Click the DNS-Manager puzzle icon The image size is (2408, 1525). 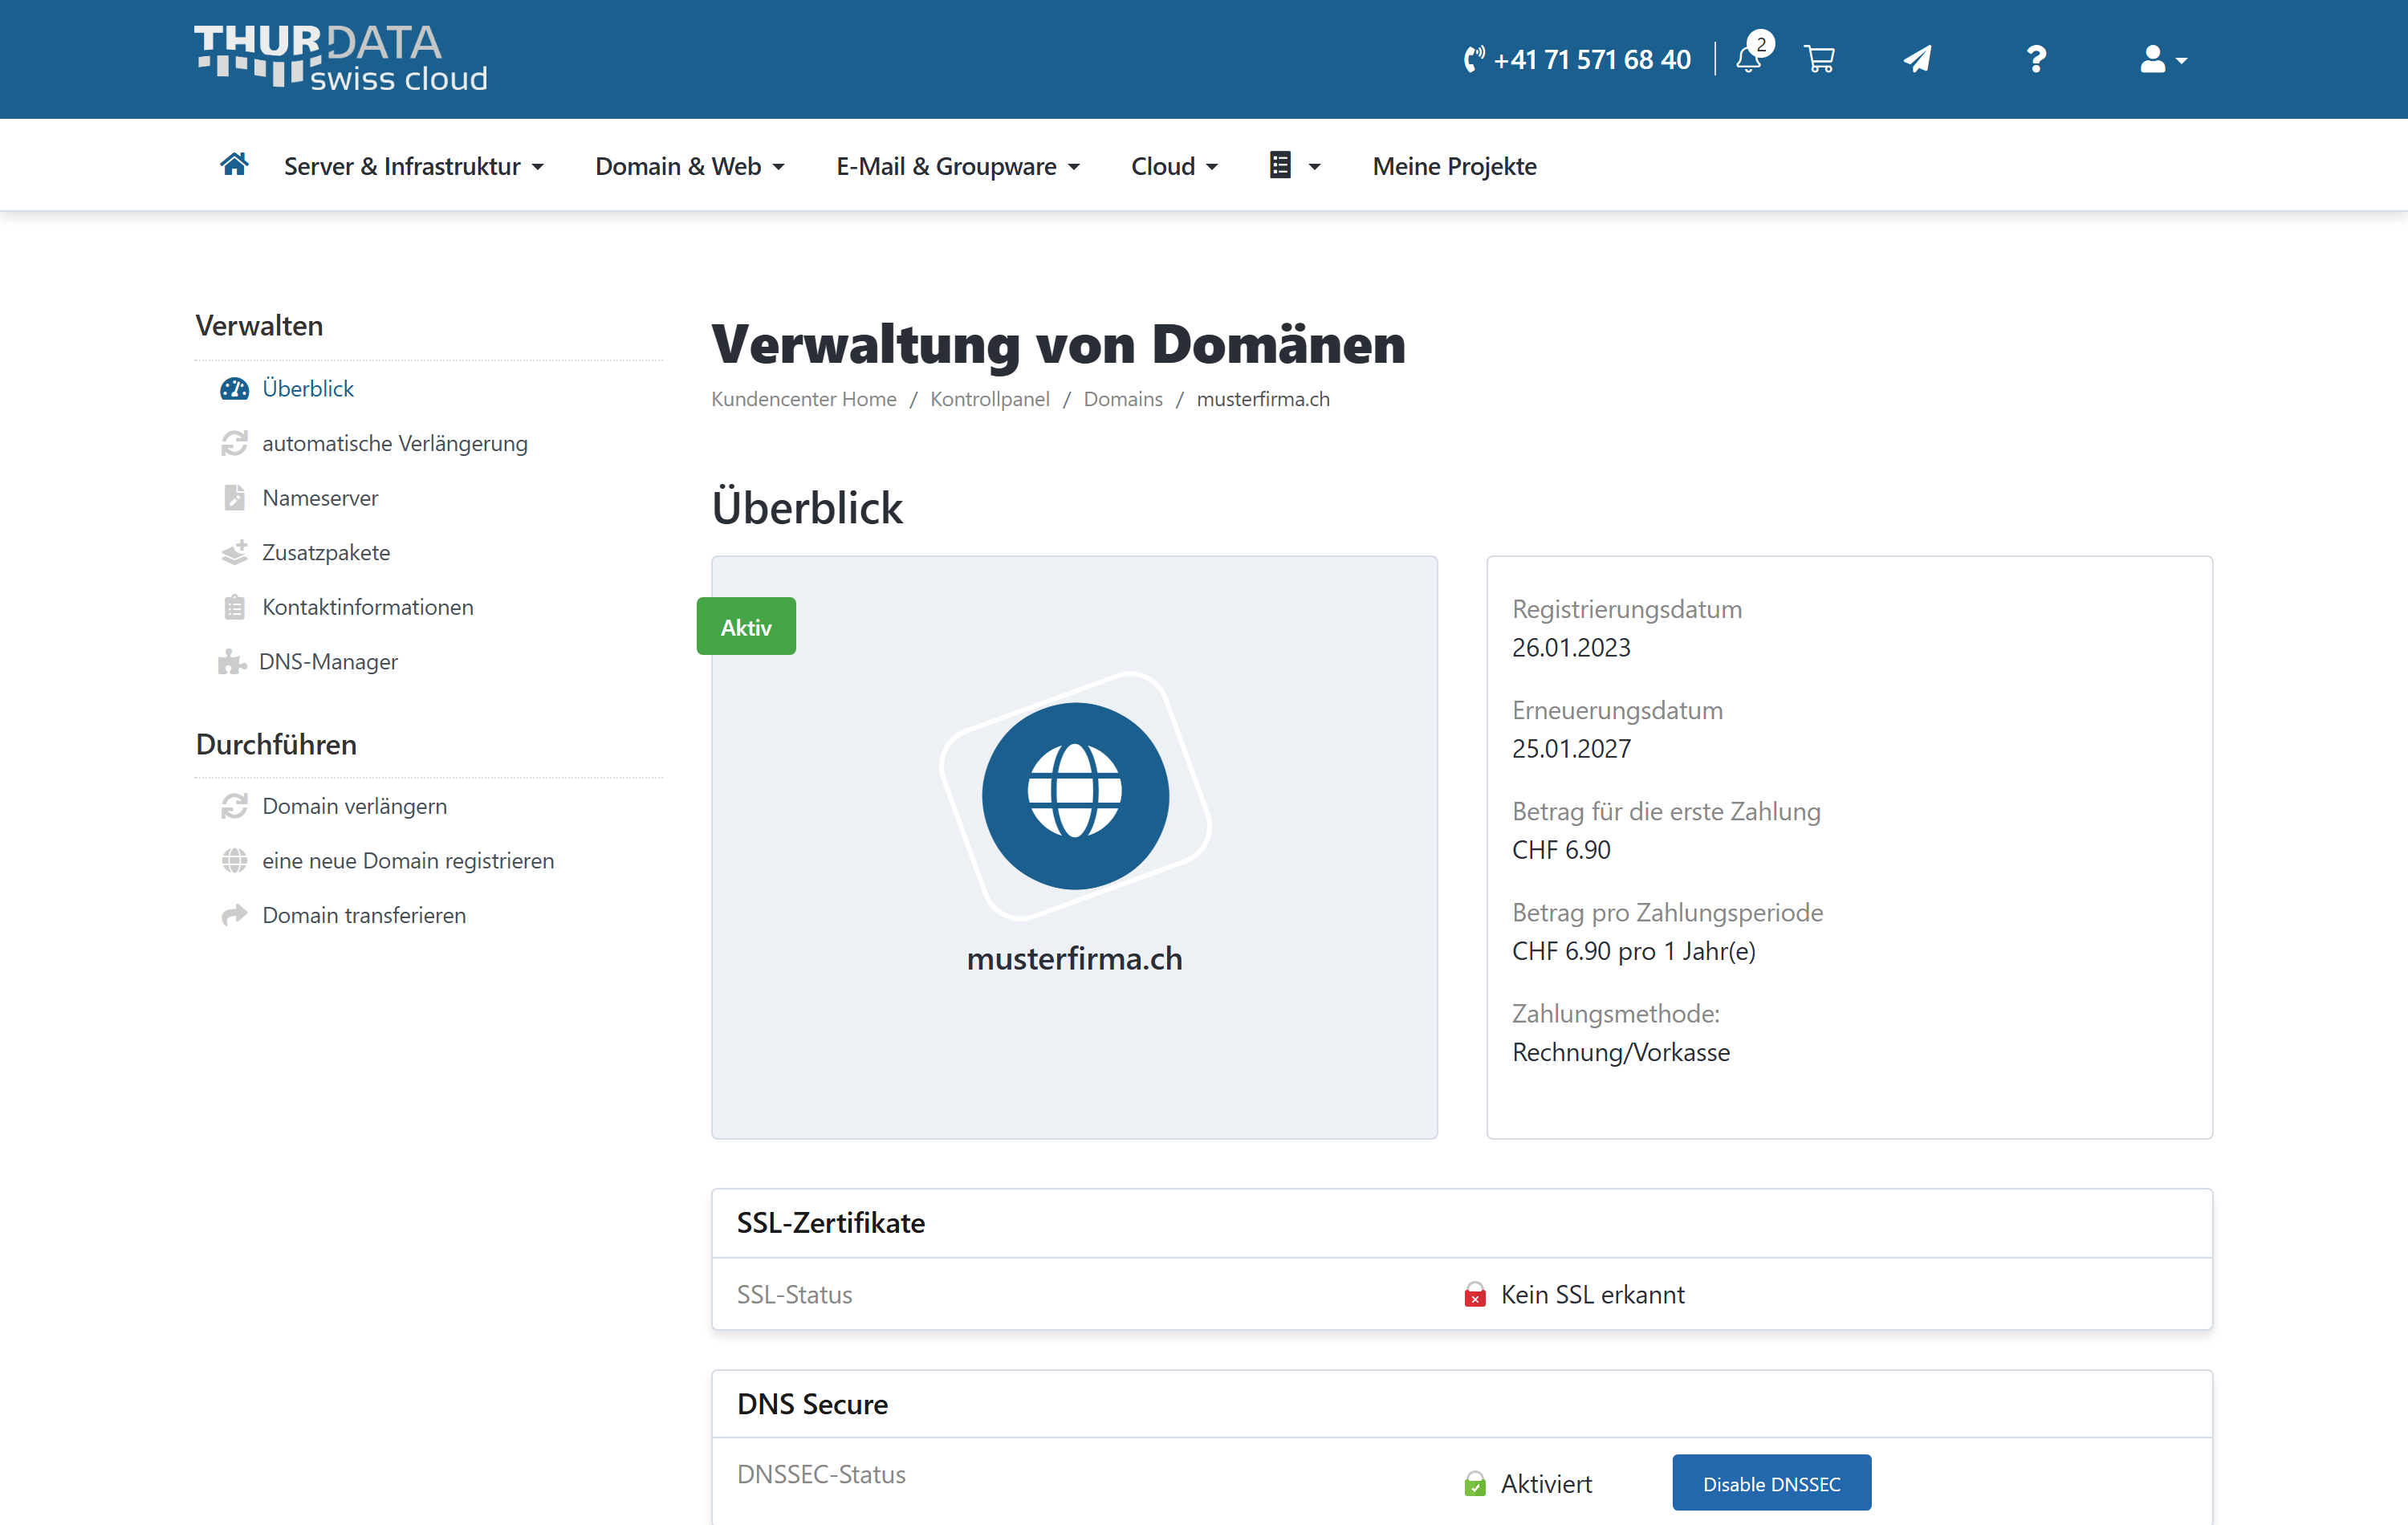232,662
